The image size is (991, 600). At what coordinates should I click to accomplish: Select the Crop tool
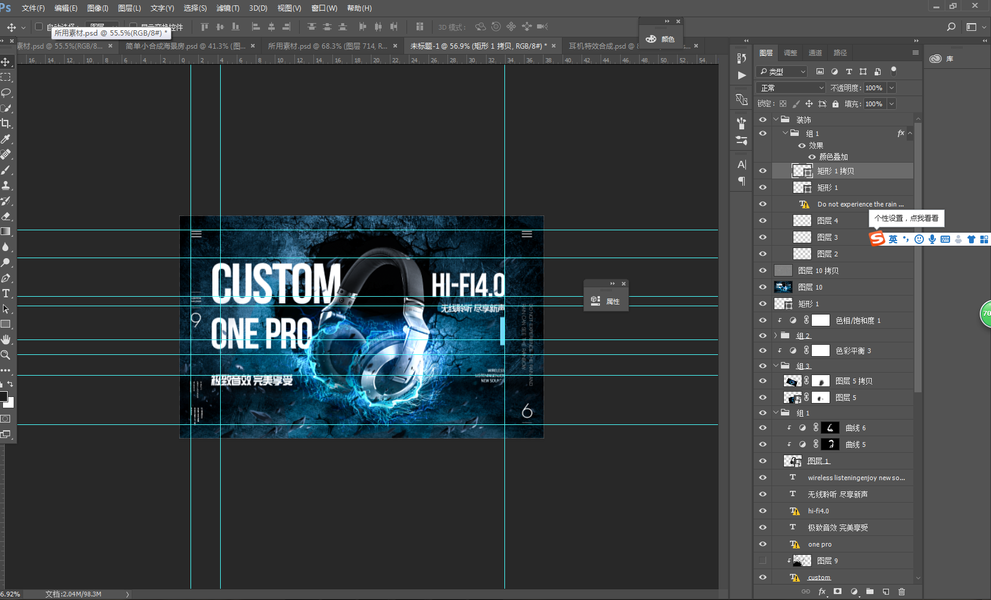[x=6, y=123]
